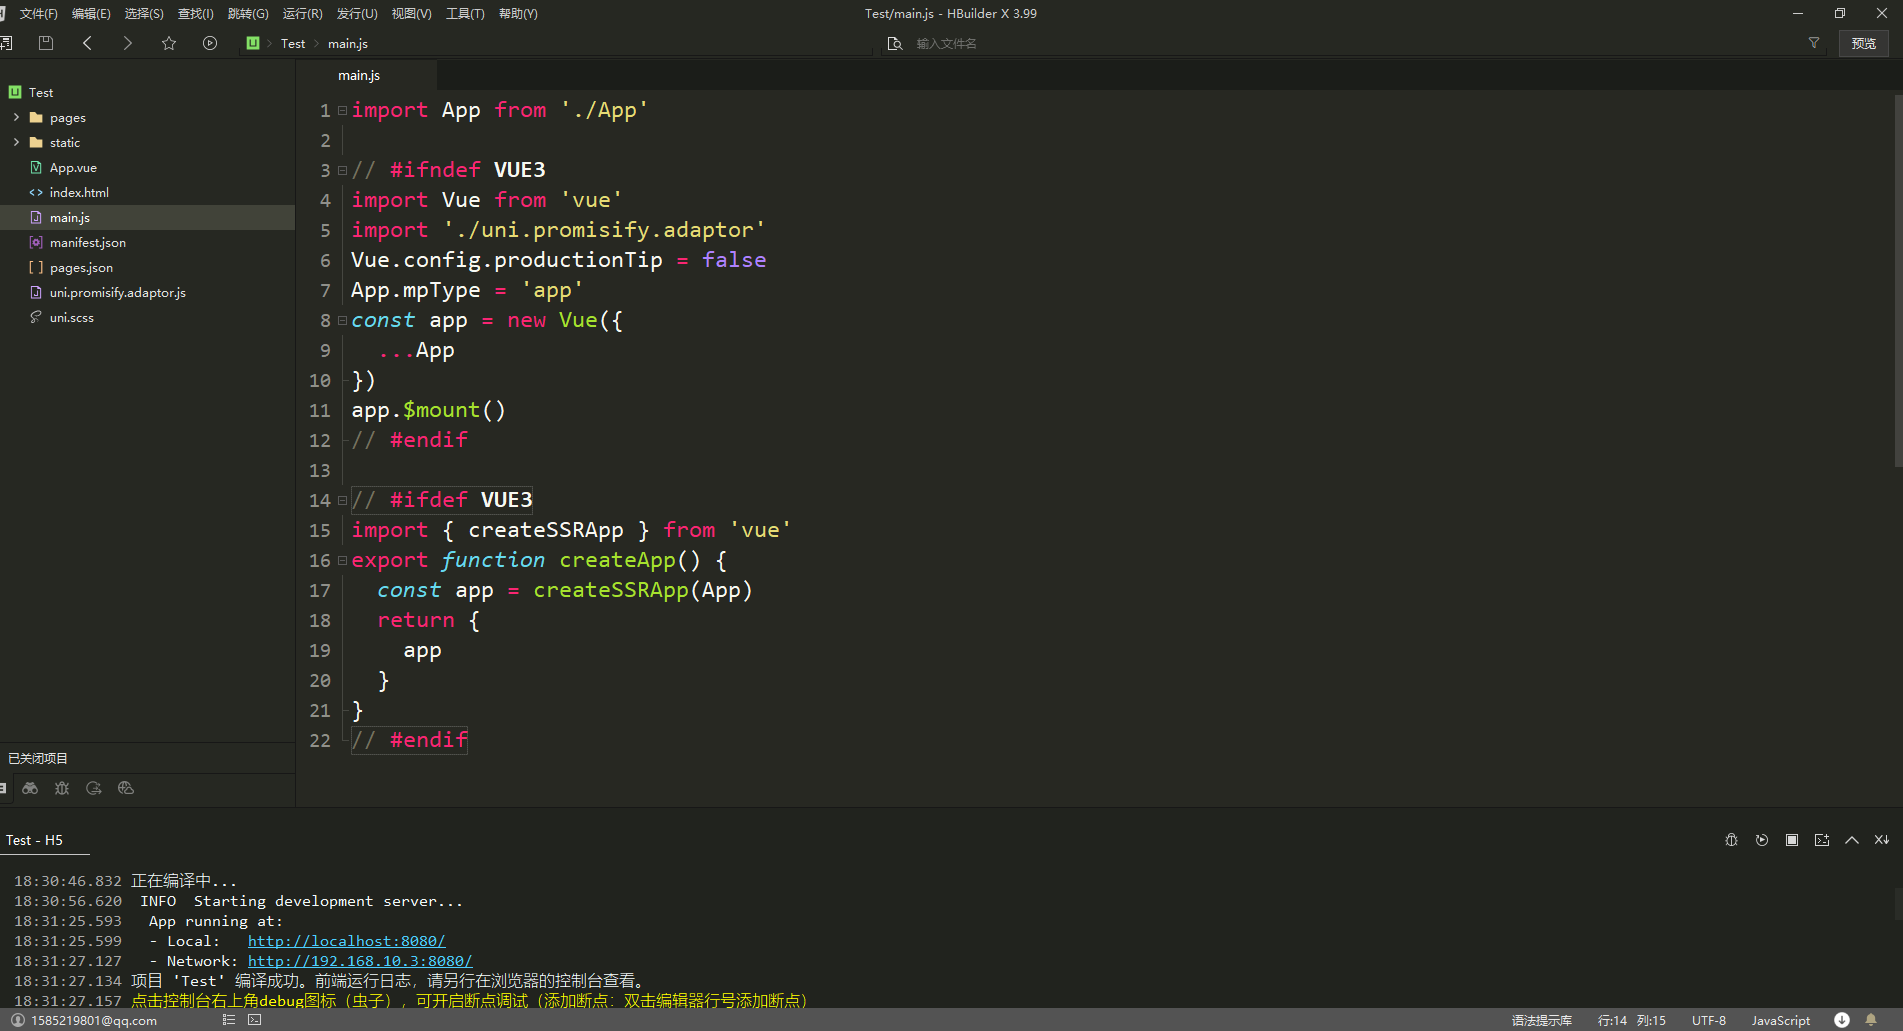Click the debug bug icon in console toolbar
Screen dimensions: 1903x1031
1731,840
